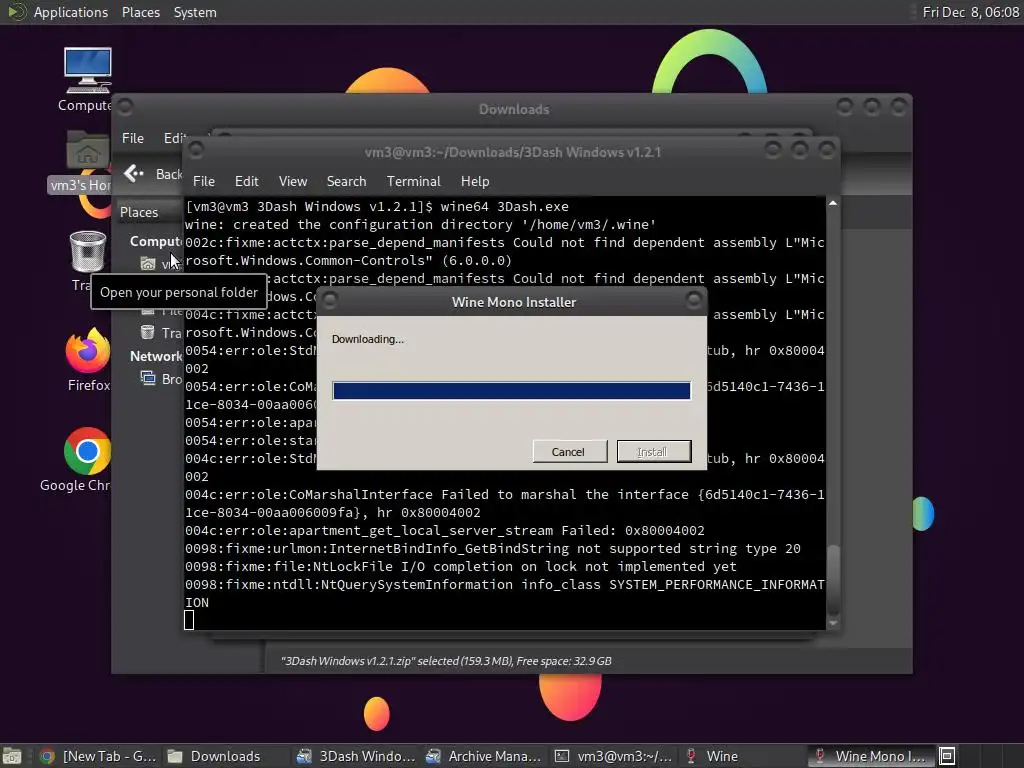
Task: Open the Terminal menu in terminal window
Action: pyautogui.click(x=413, y=181)
